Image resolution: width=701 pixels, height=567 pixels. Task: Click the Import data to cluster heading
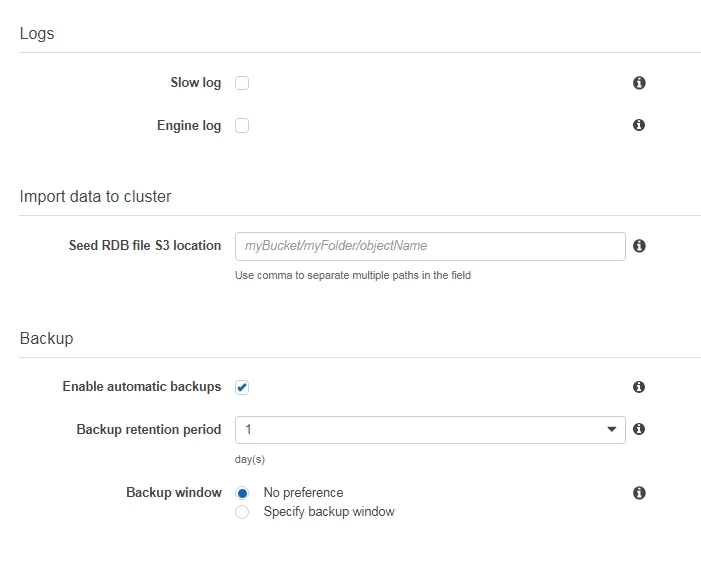point(95,197)
